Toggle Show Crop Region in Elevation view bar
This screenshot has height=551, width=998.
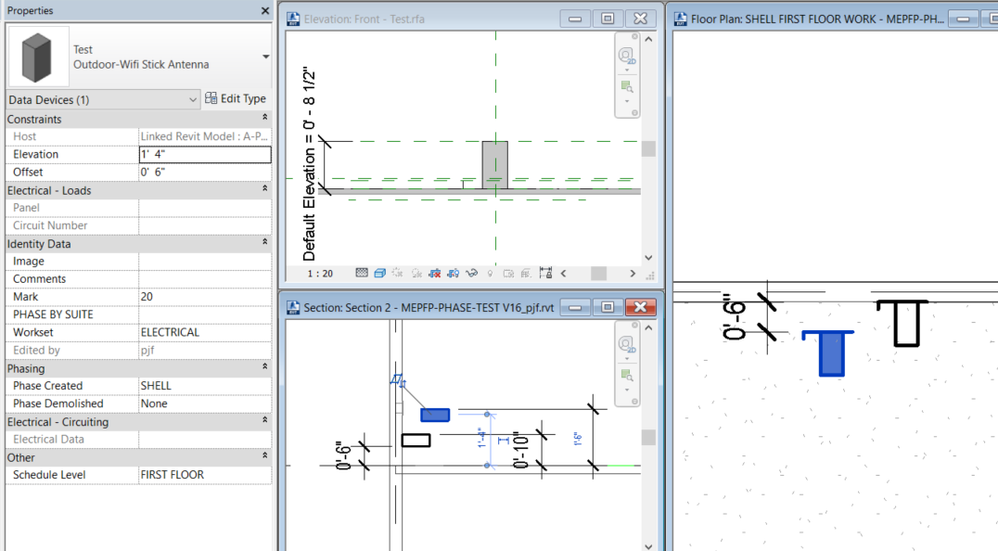[453, 273]
